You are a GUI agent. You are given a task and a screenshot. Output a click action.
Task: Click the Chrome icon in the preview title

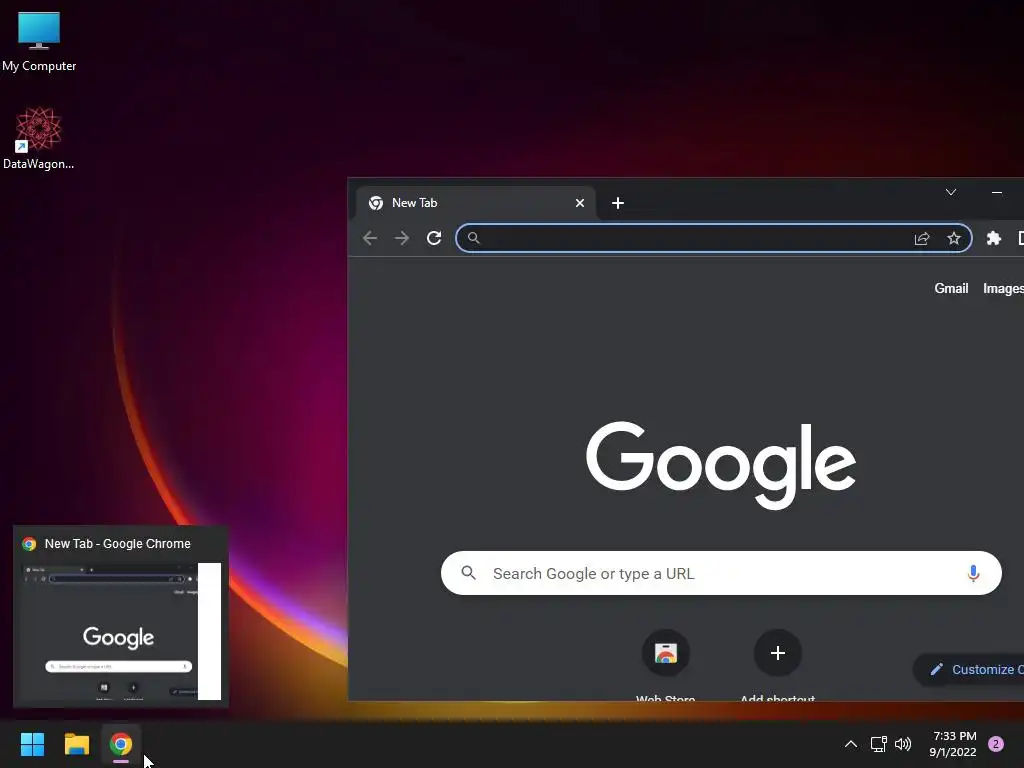coord(29,544)
